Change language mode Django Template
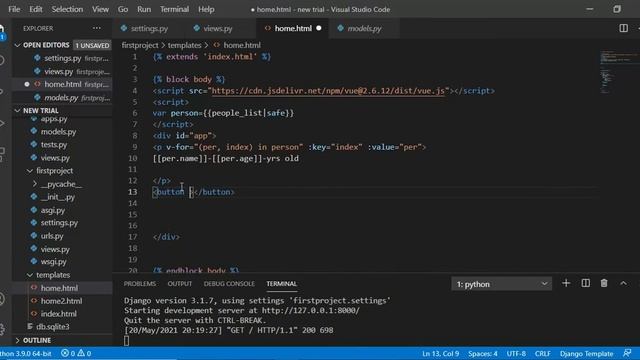The height and width of the screenshot is (360, 640). click(x=587, y=353)
